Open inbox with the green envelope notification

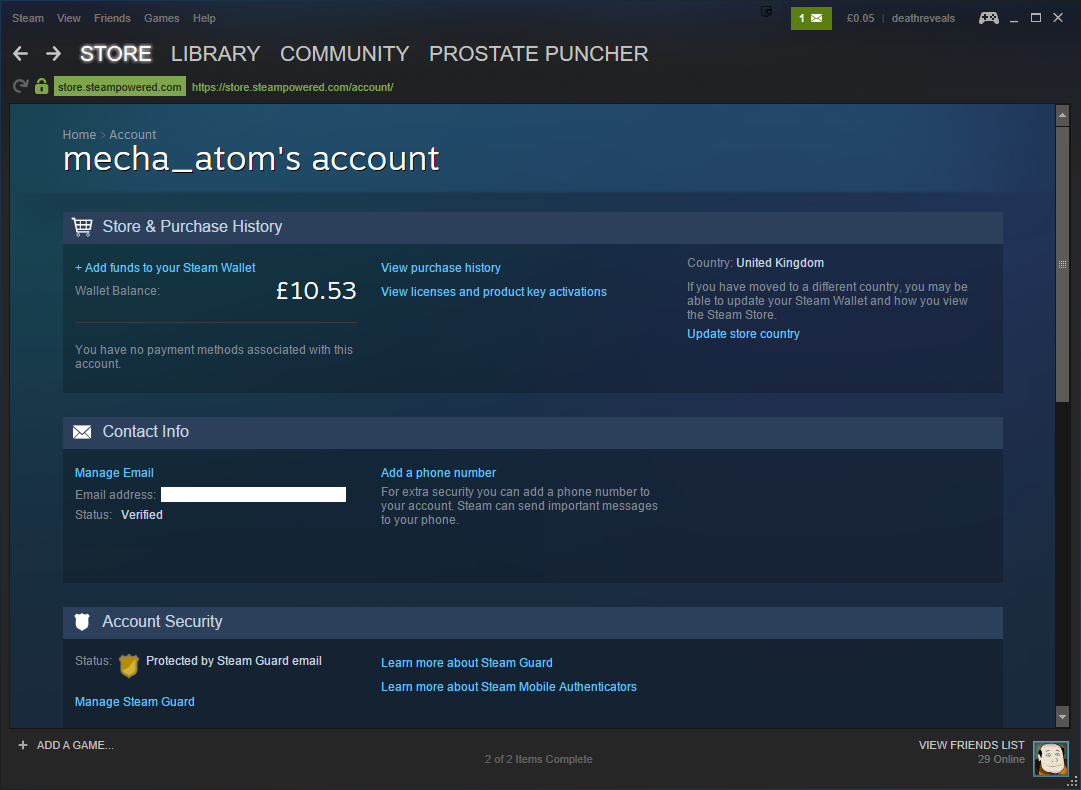pos(811,19)
